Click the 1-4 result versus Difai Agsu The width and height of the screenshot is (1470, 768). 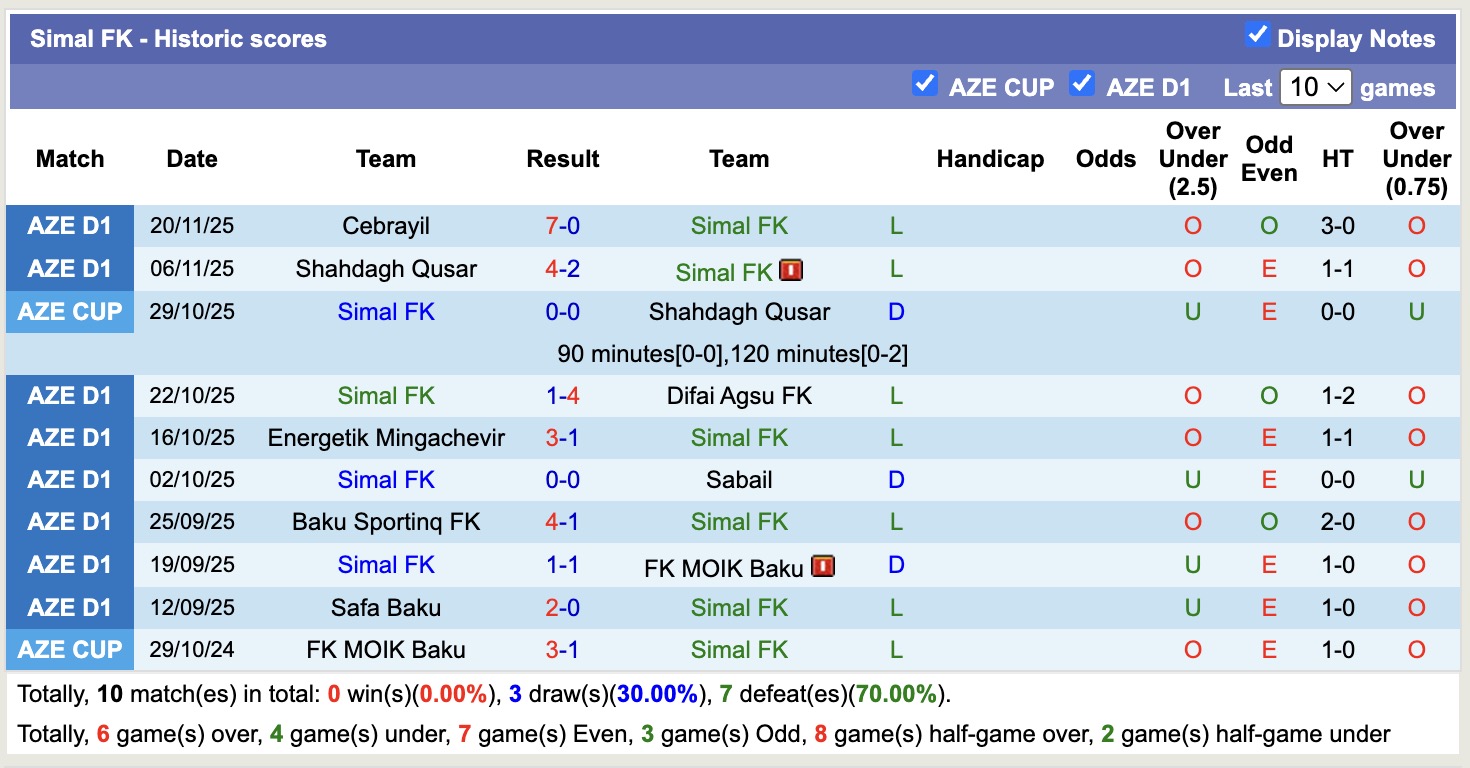(x=563, y=396)
